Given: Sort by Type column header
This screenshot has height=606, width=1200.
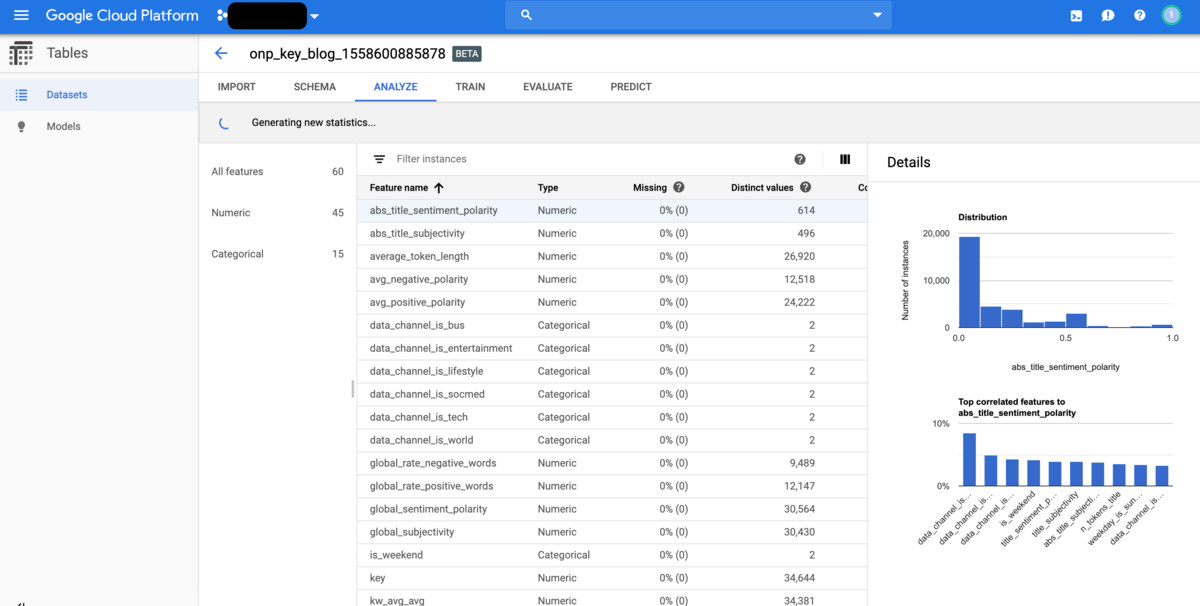Looking at the screenshot, I should pos(548,188).
